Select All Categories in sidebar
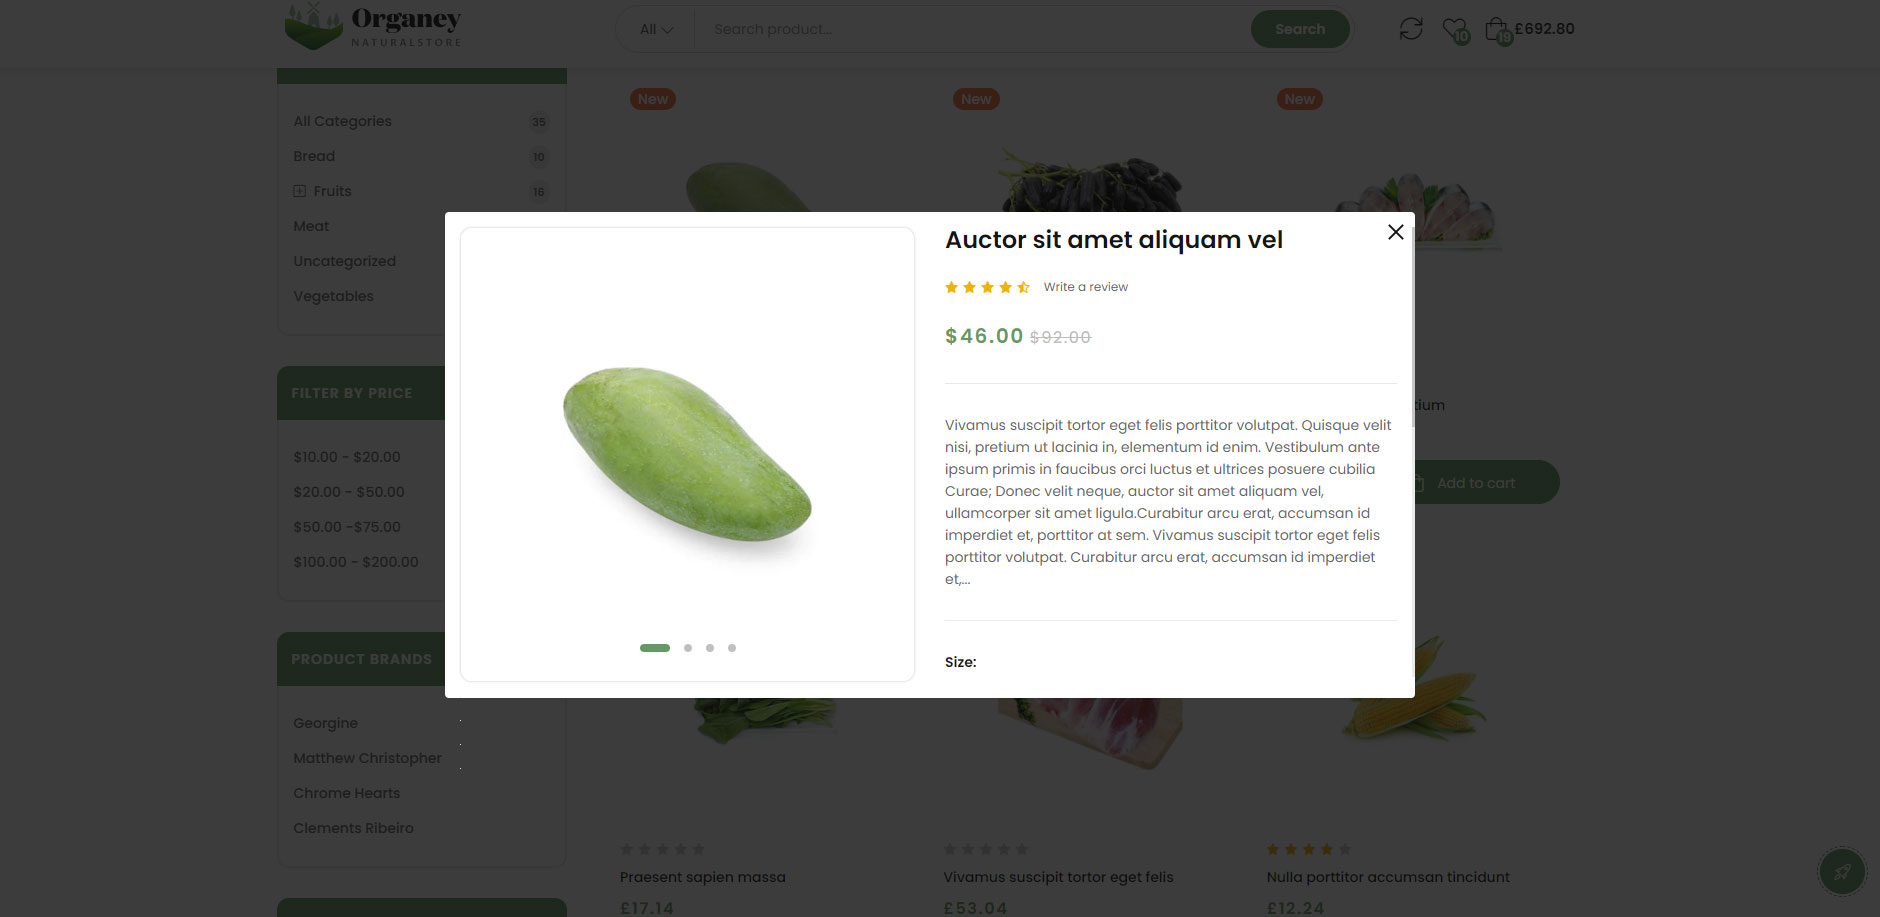Screen dimensions: 1880x917 click(x=342, y=121)
